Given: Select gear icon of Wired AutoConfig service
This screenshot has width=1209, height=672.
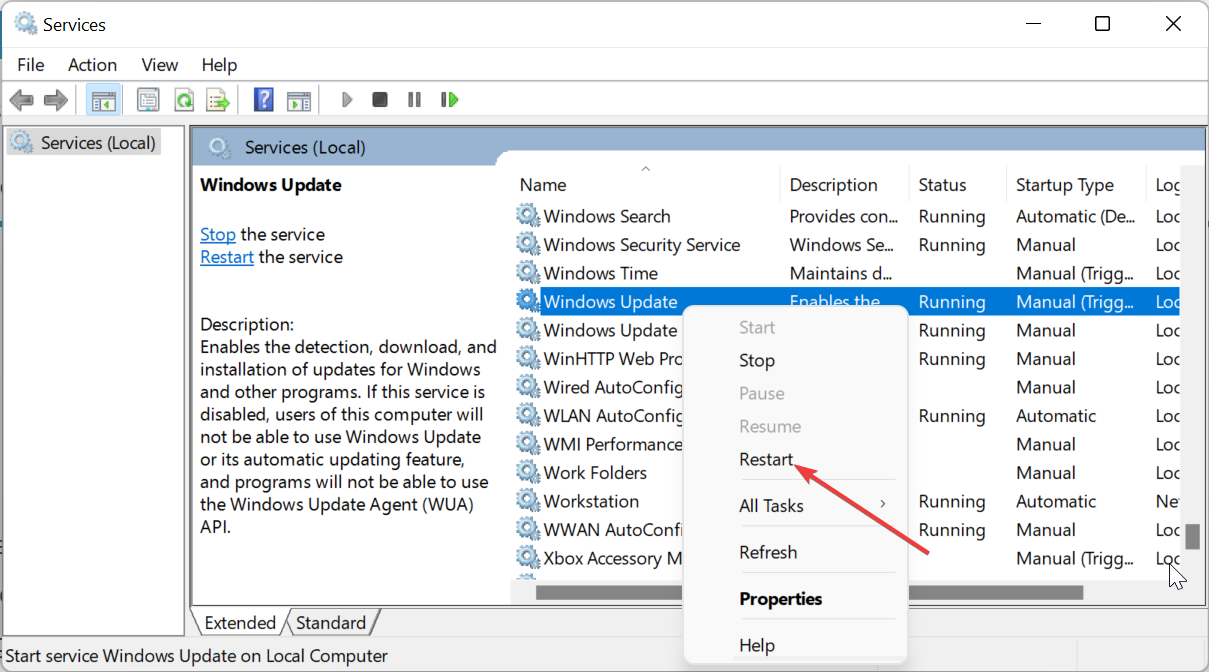Looking at the screenshot, I should coord(528,387).
